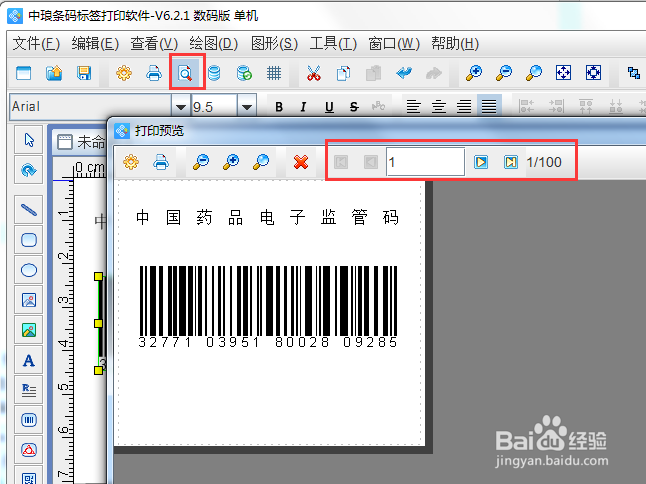Click the insert picture tool icon
Screen dimensions: 646x484
click(x=29, y=300)
